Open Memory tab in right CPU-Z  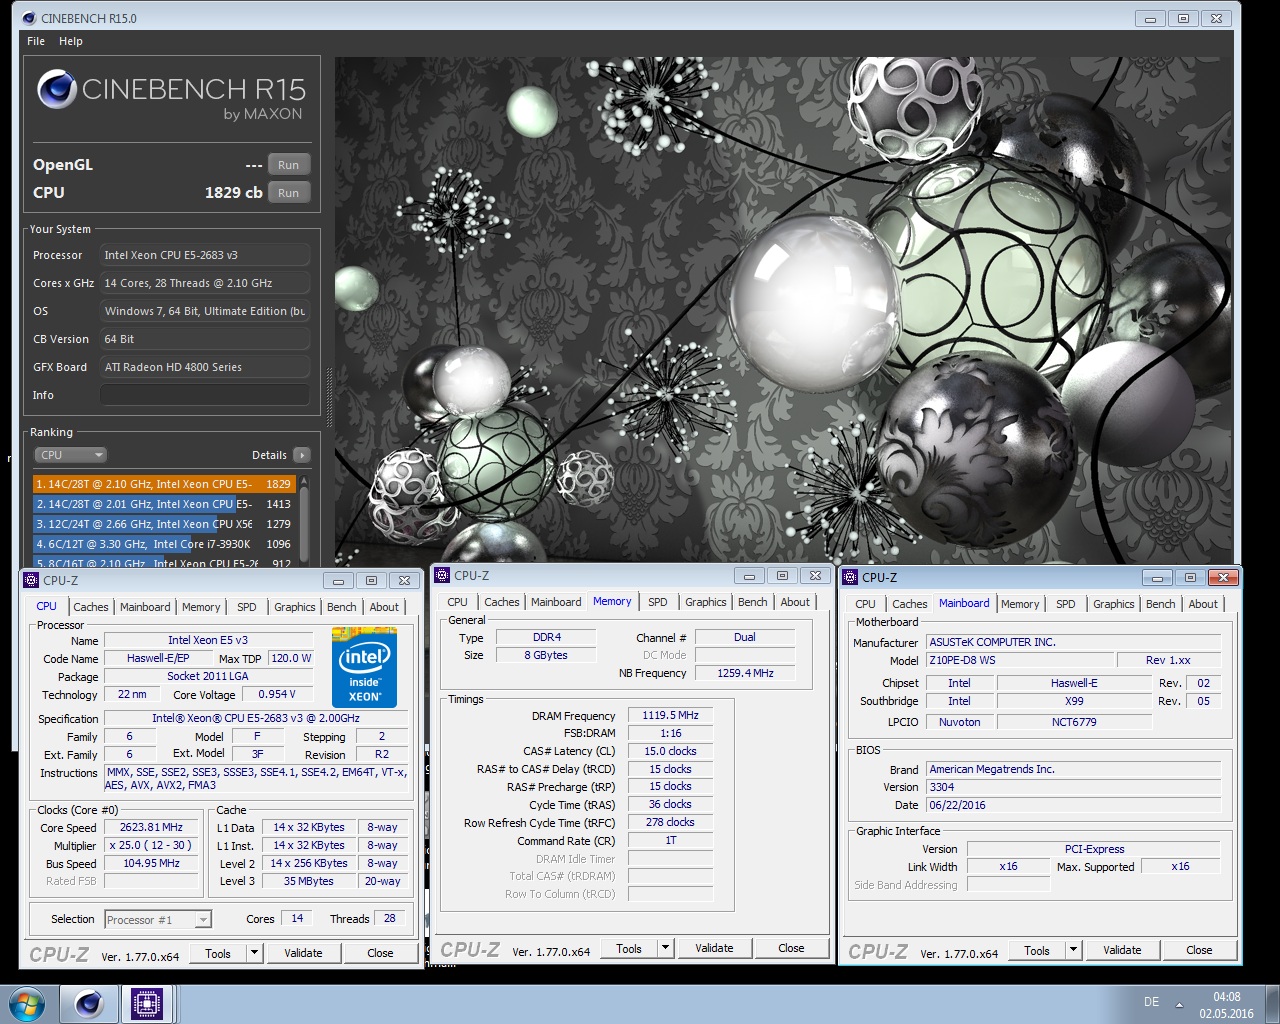pyautogui.click(x=1020, y=604)
